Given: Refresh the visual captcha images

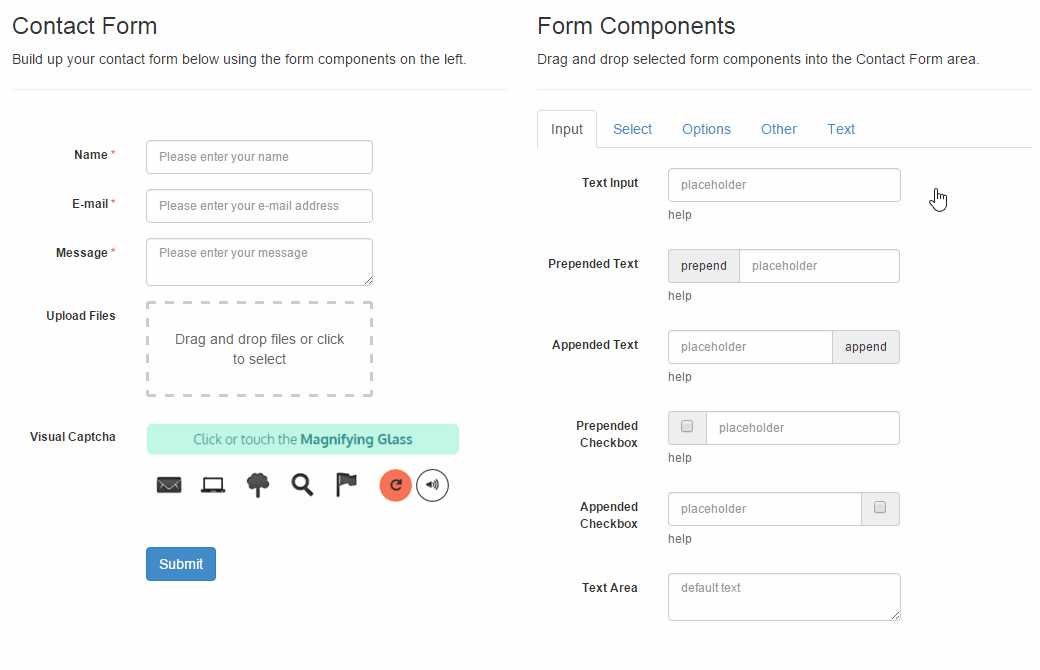Looking at the screenshot, I should 395,485.
